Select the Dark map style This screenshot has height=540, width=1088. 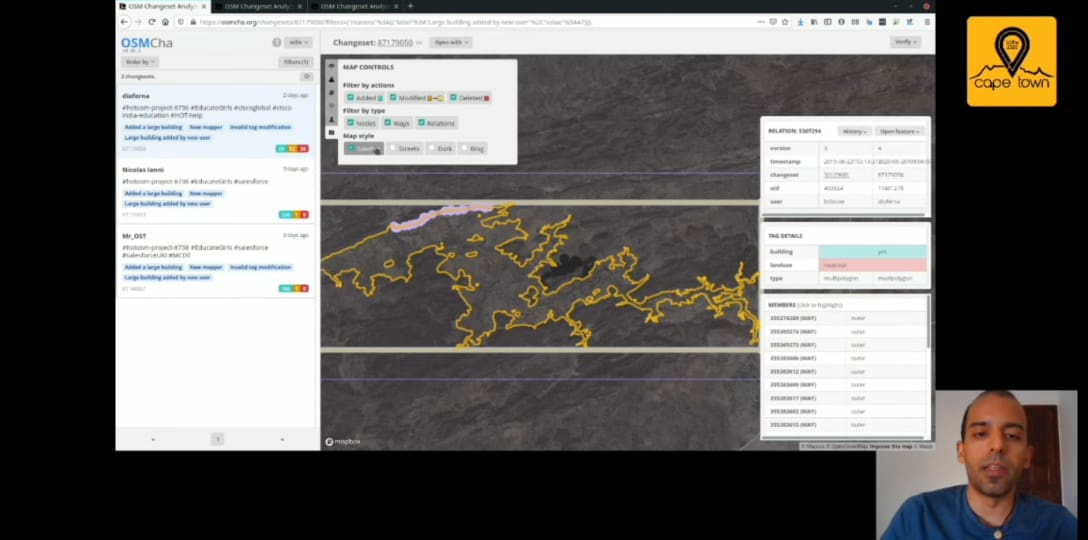[x=439, y=149]
